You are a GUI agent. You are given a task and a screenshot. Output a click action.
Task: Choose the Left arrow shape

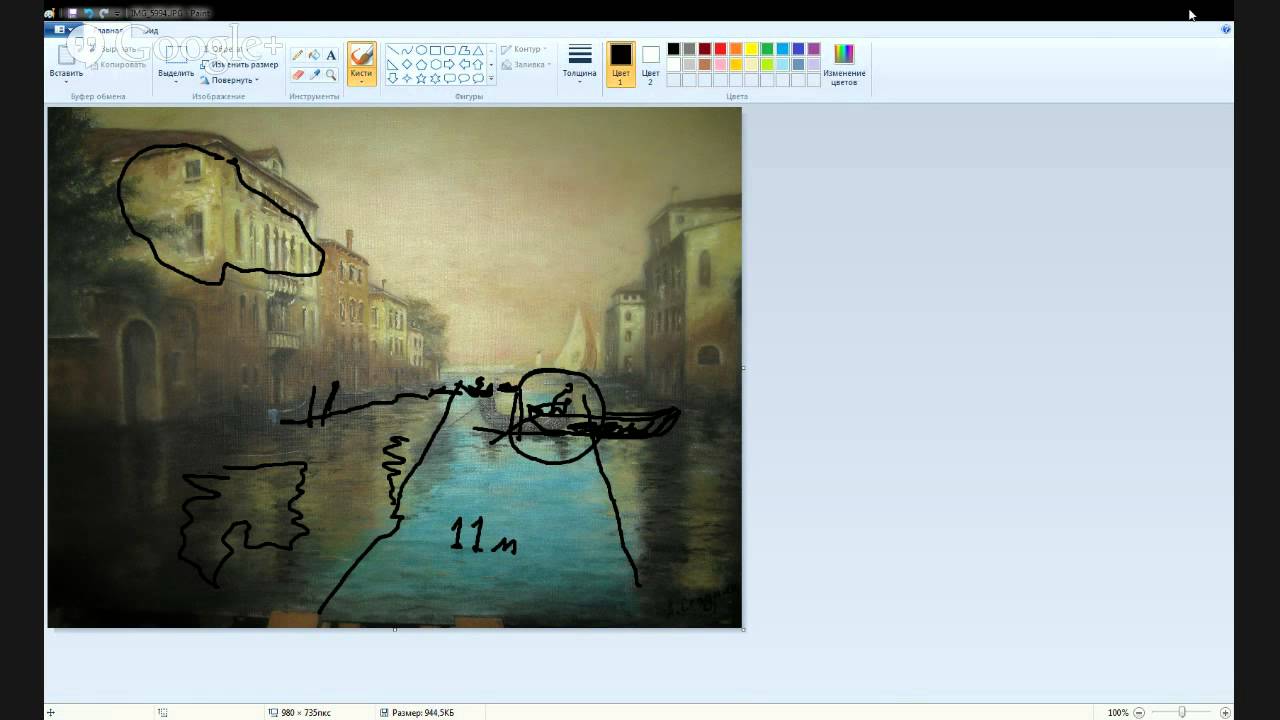[x=464, y=64]
